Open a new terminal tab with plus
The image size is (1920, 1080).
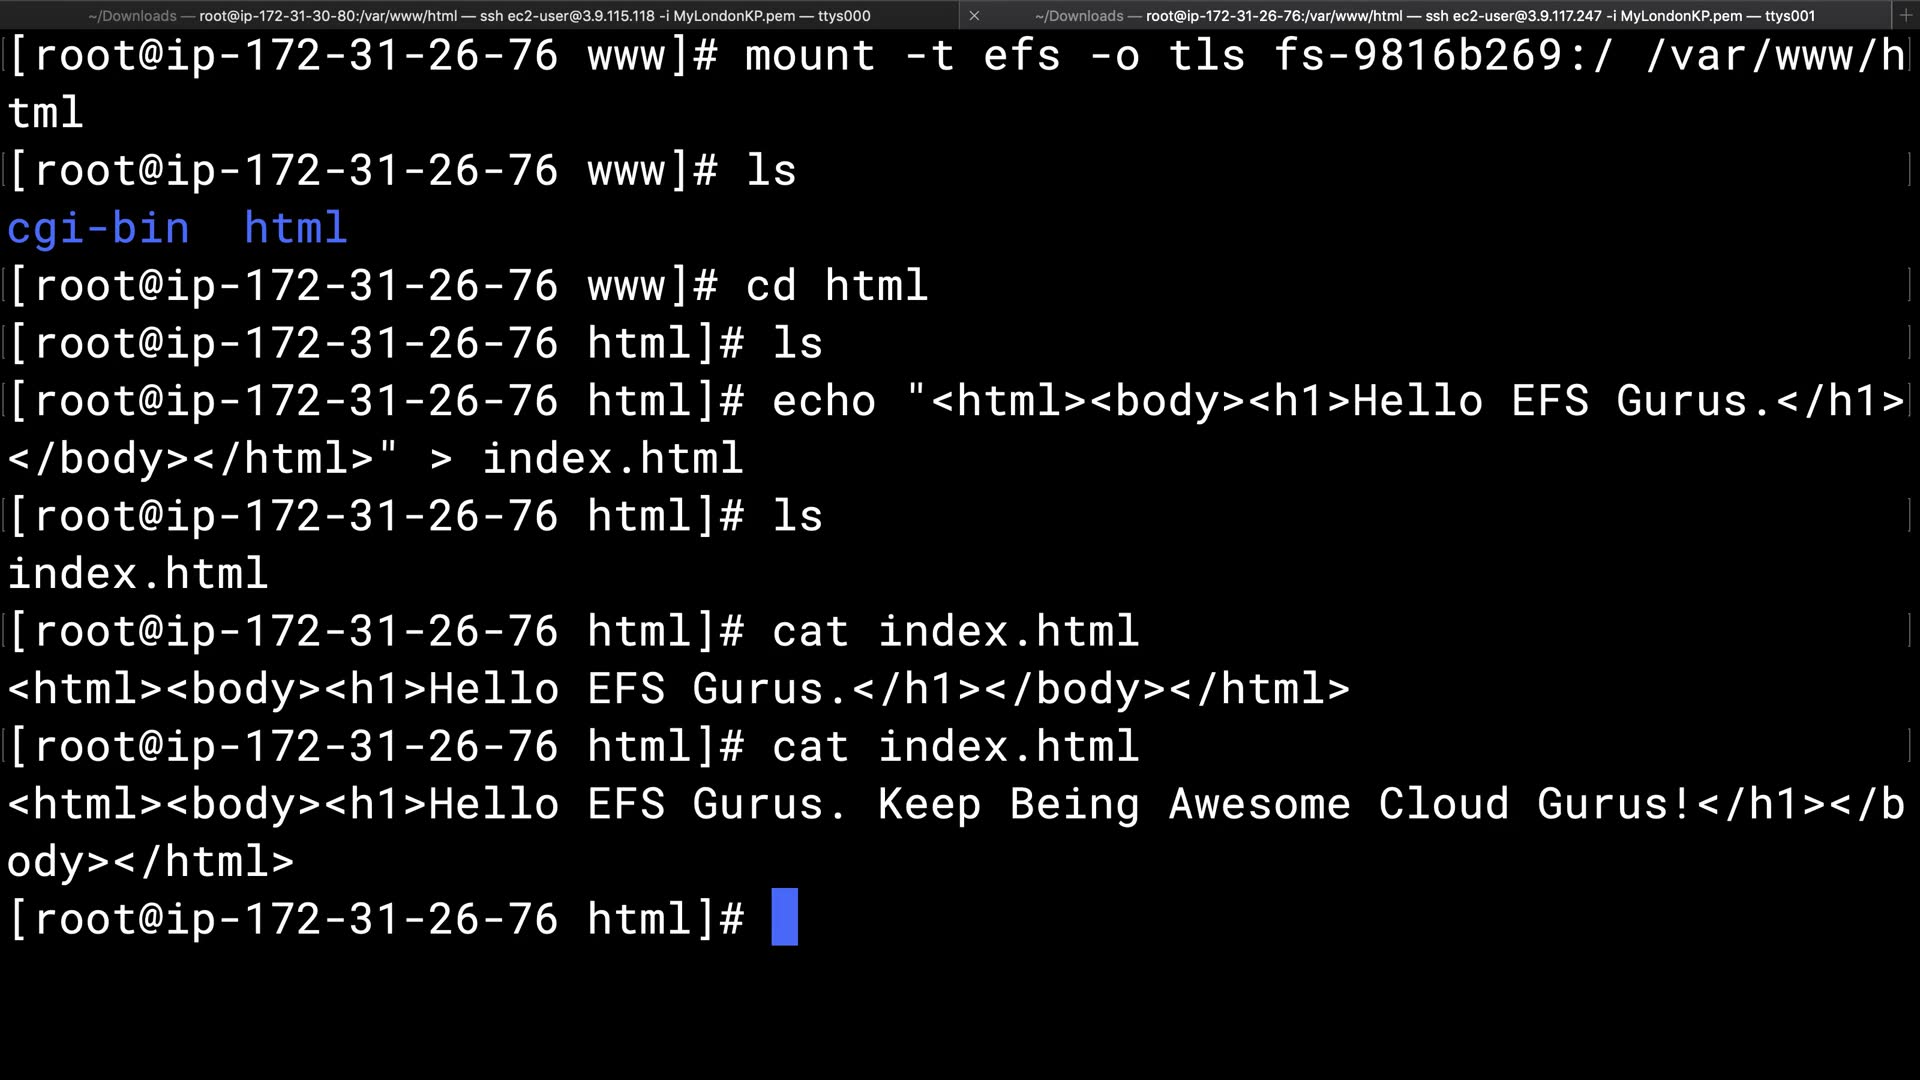click(1906, 16)
